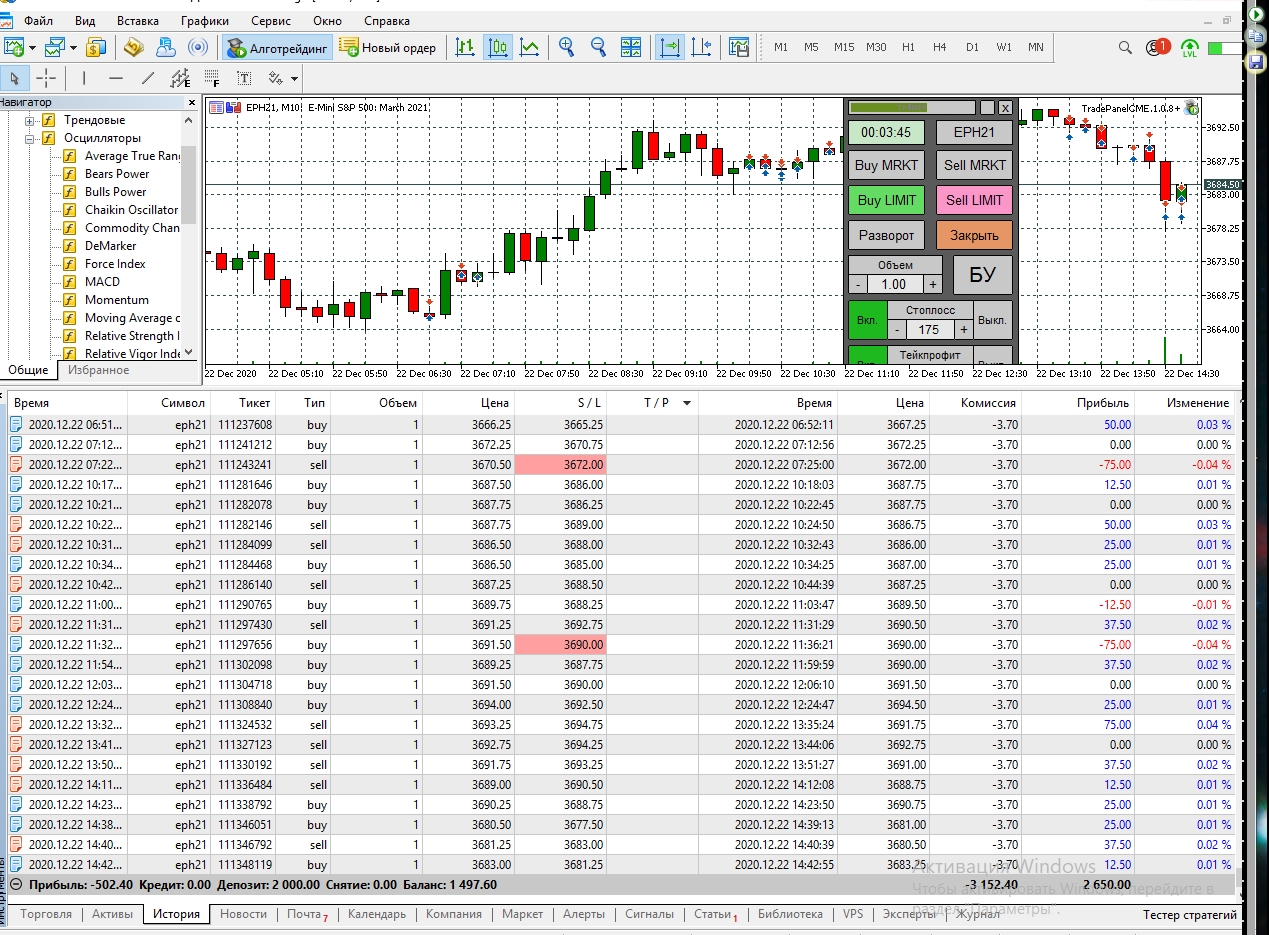This screenshot has width=1269, height=935.
Task: Open the Графики menu
Action: tap(205, 20)
